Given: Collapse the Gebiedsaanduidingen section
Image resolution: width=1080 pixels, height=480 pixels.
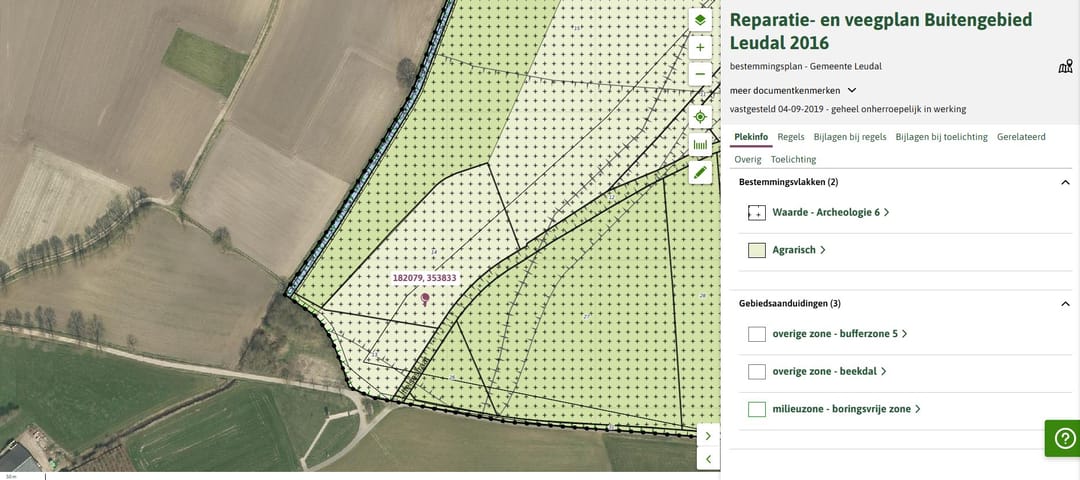Looking at the screenshot, I should (1065, 304).
